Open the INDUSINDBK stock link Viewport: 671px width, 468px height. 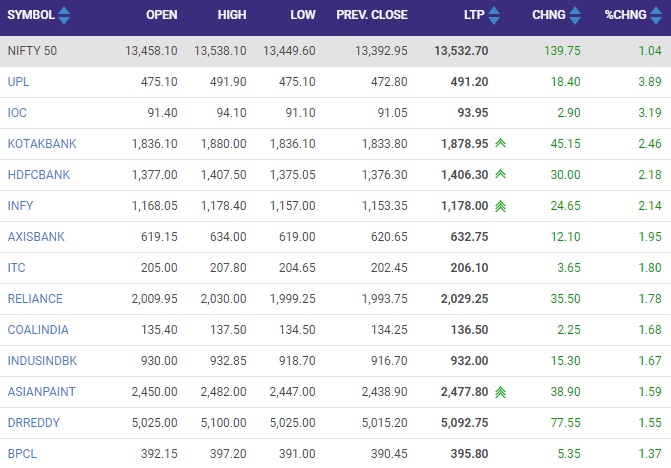[x=42, y=361]
